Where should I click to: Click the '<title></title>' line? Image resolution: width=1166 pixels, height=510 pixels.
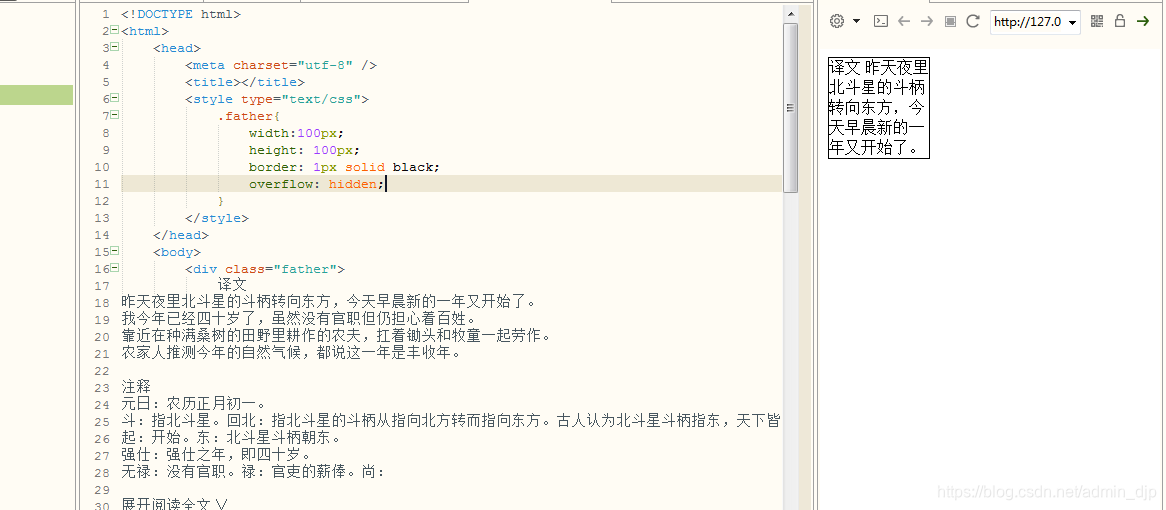click(x=245, y=82)
